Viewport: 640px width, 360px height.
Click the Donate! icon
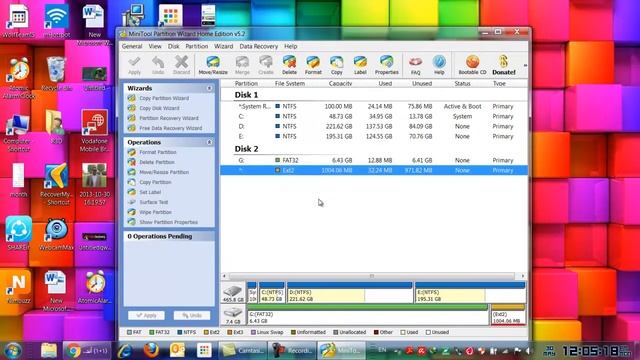504,65
